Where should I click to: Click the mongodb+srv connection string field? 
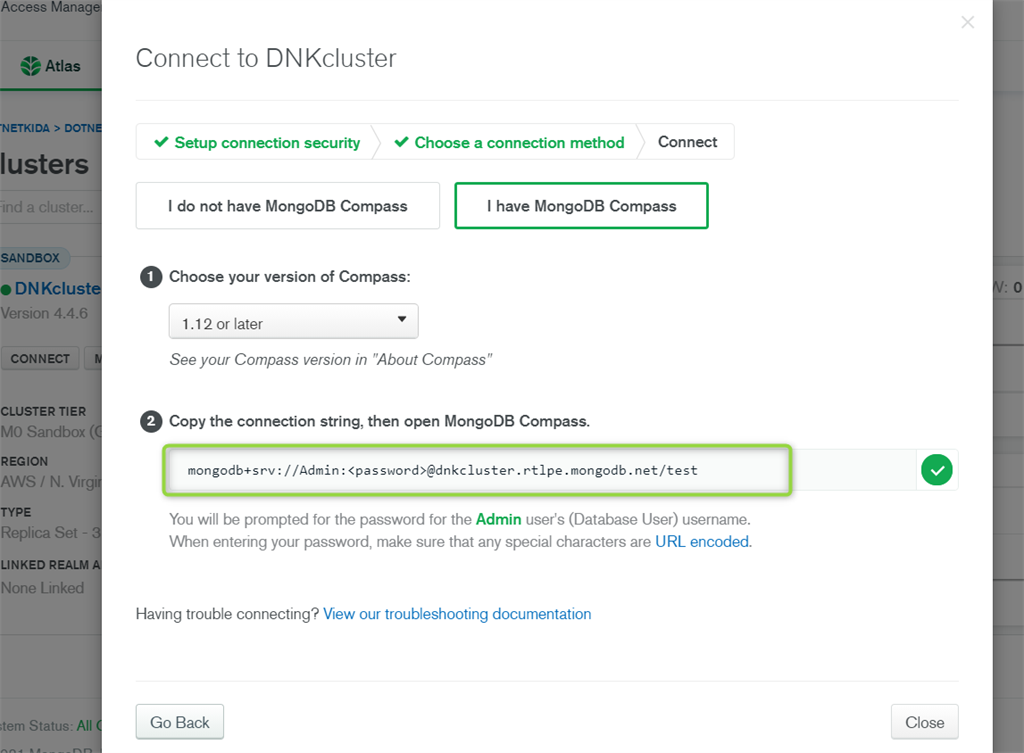pyautogui.click(x=477, y=470)
